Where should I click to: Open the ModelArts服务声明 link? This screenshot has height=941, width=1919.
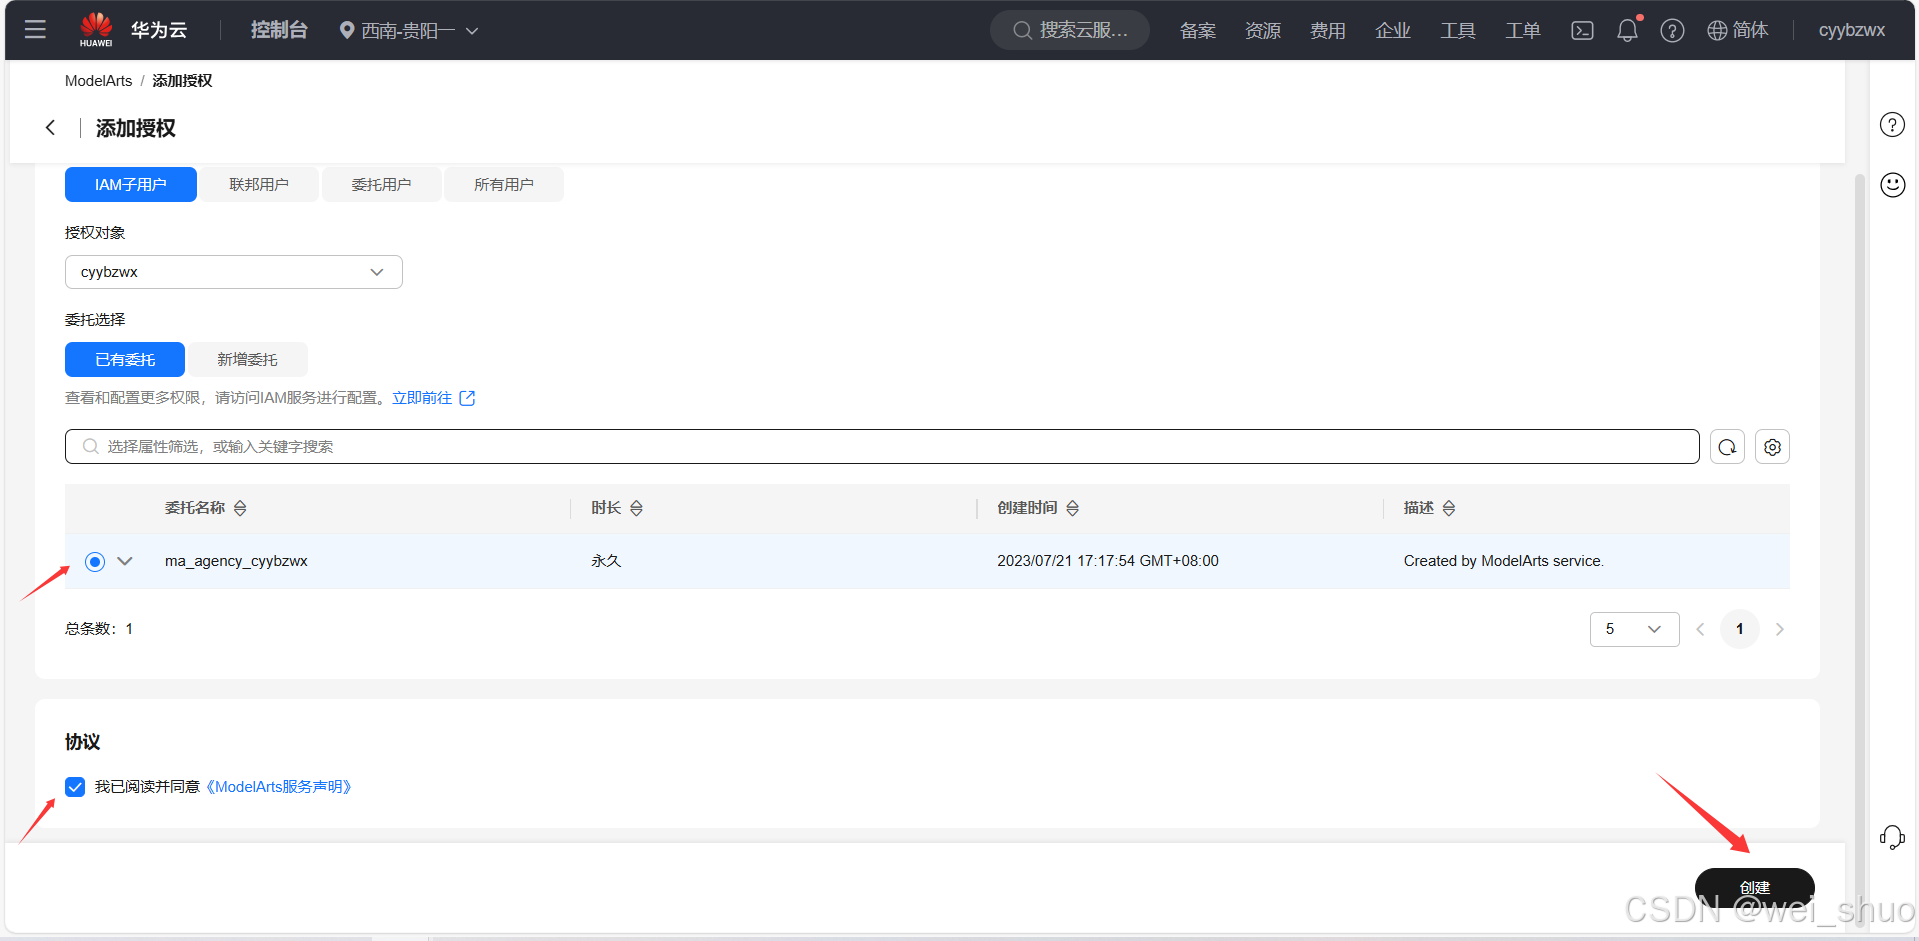point(279,787)
